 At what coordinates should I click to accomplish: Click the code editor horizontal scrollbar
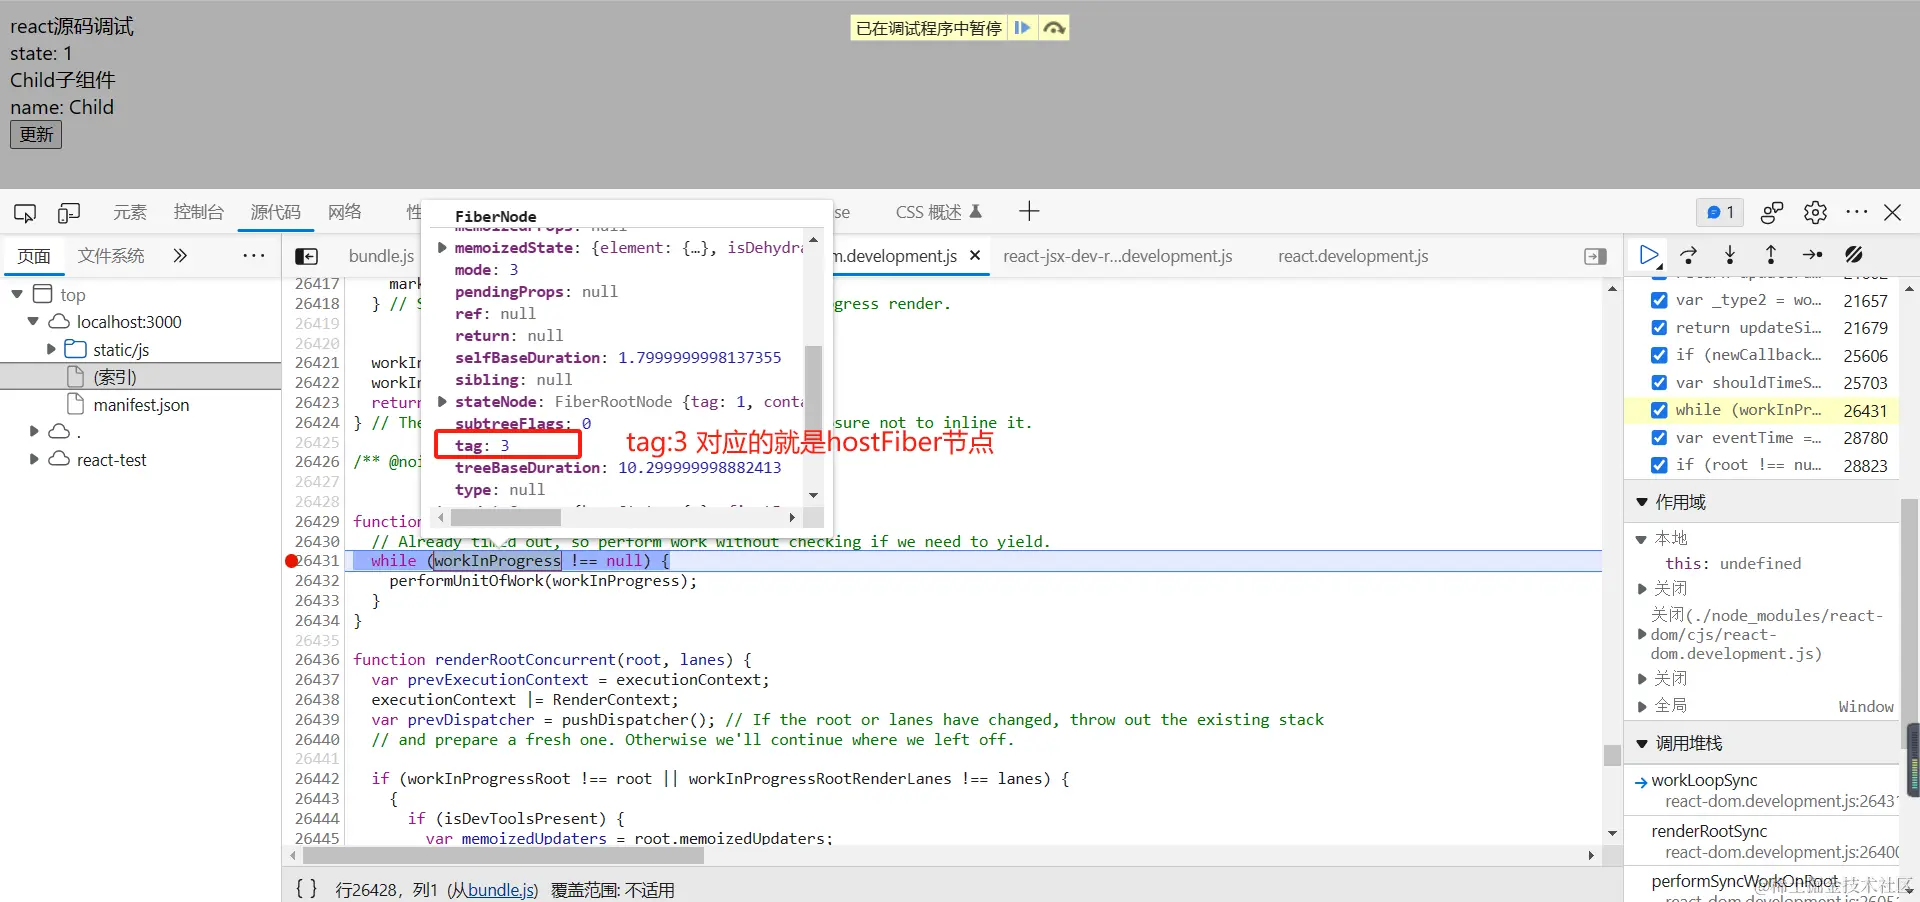[503, 855]
